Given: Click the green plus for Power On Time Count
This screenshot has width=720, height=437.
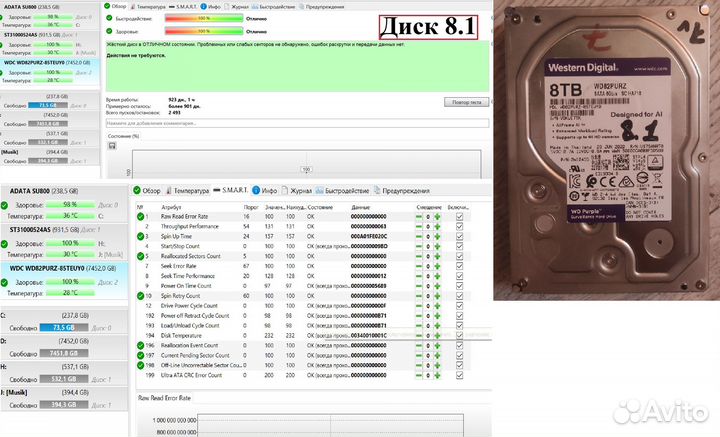Looking at the screenshot, I should (437, 286).
